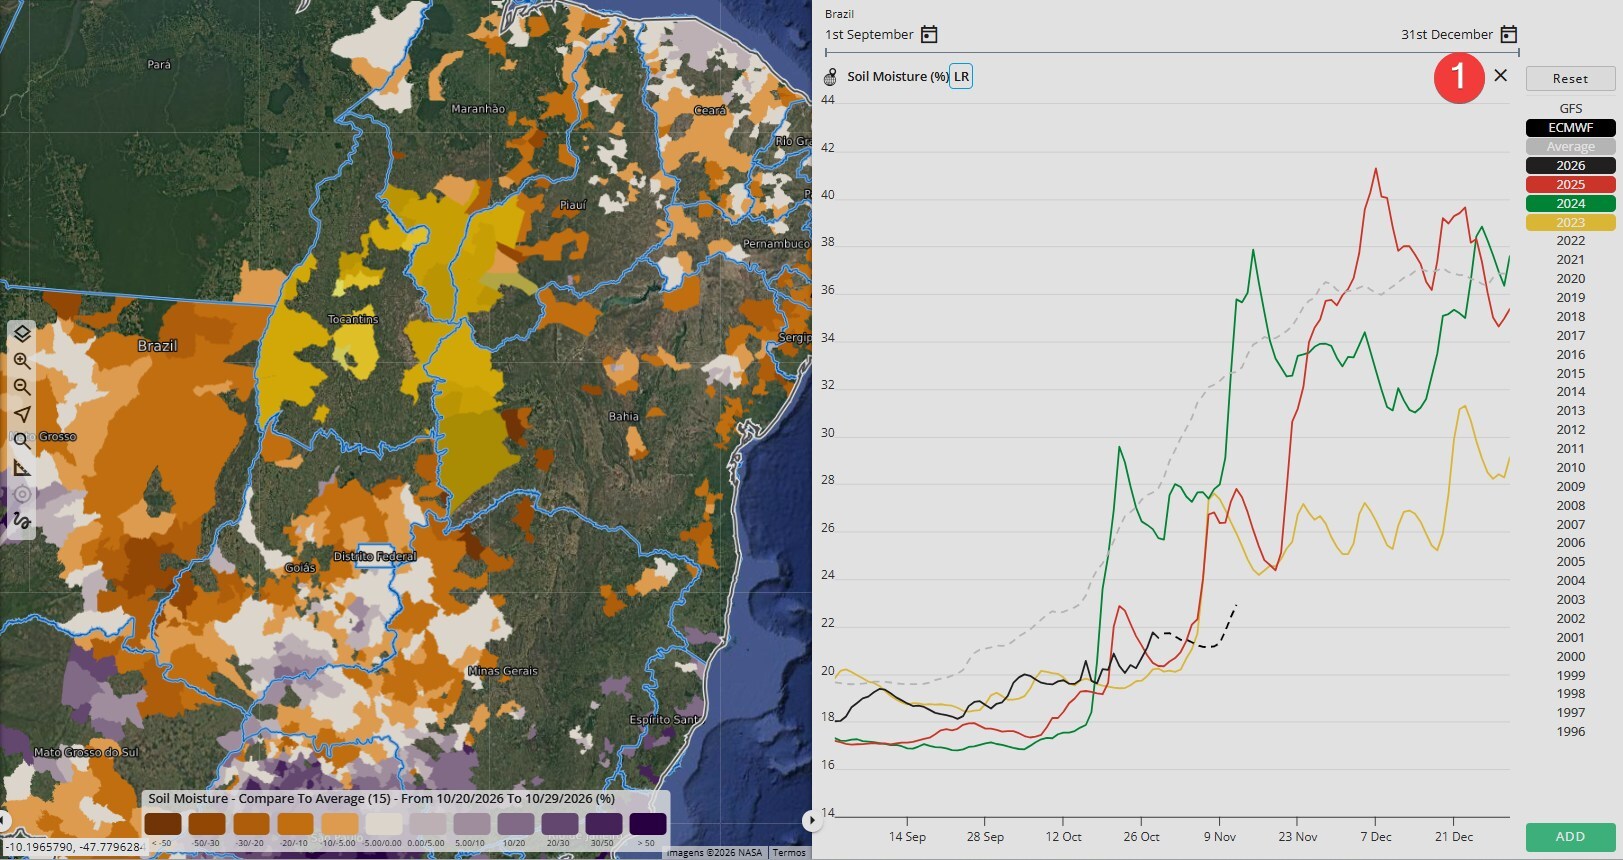Toggle the 2025 series line
Screen dimensions: 1623x860
pyautogui.click(x=1570, y=185)
